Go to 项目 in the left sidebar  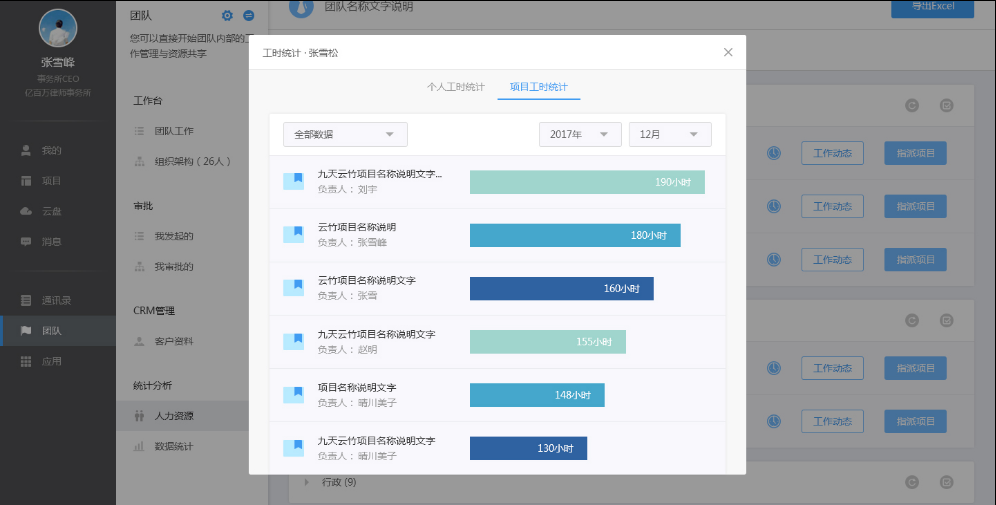click(50, 181)
